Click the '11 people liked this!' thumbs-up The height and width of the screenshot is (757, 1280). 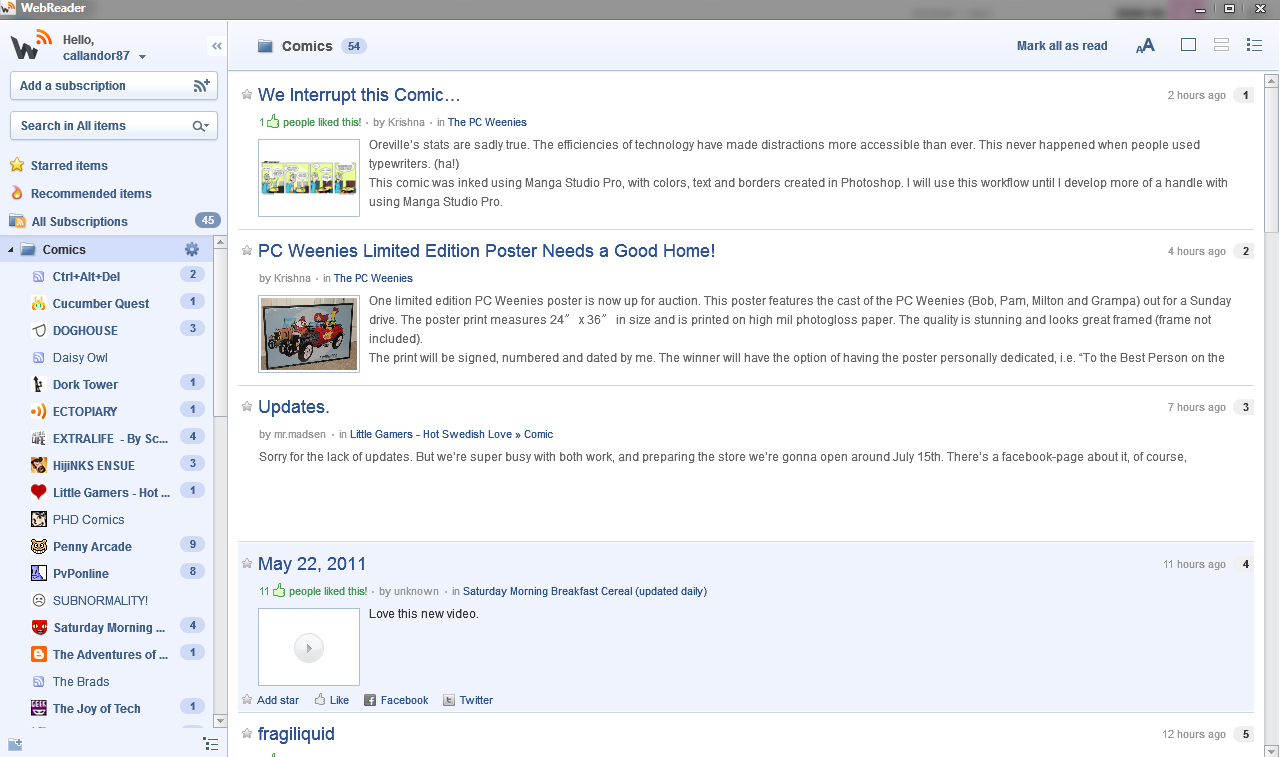coord(279,590)
